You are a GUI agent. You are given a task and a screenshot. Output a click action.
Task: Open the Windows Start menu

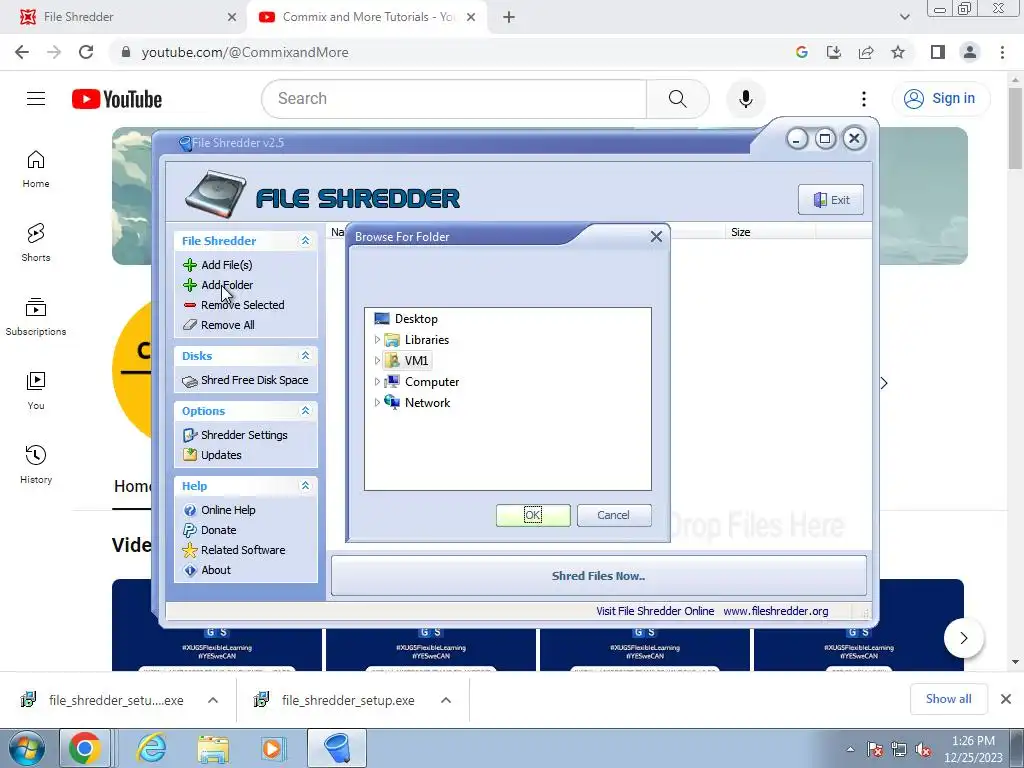26,748
